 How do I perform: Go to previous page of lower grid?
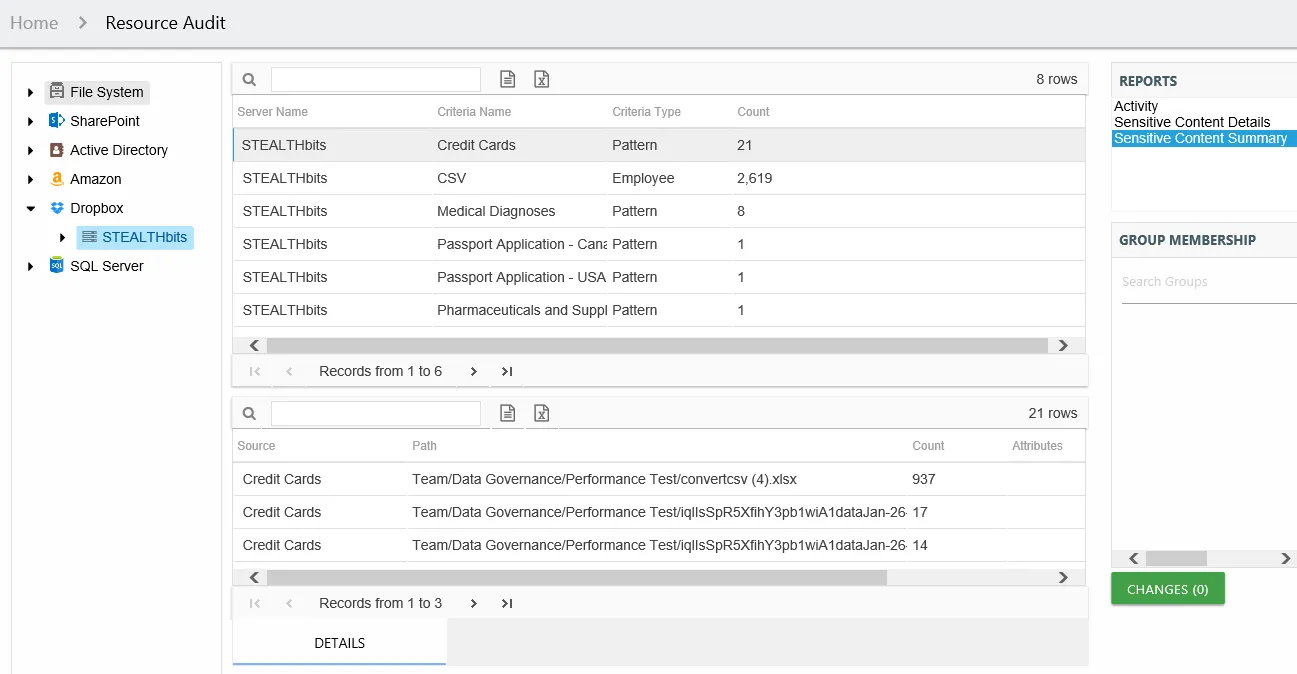(289, 603)
